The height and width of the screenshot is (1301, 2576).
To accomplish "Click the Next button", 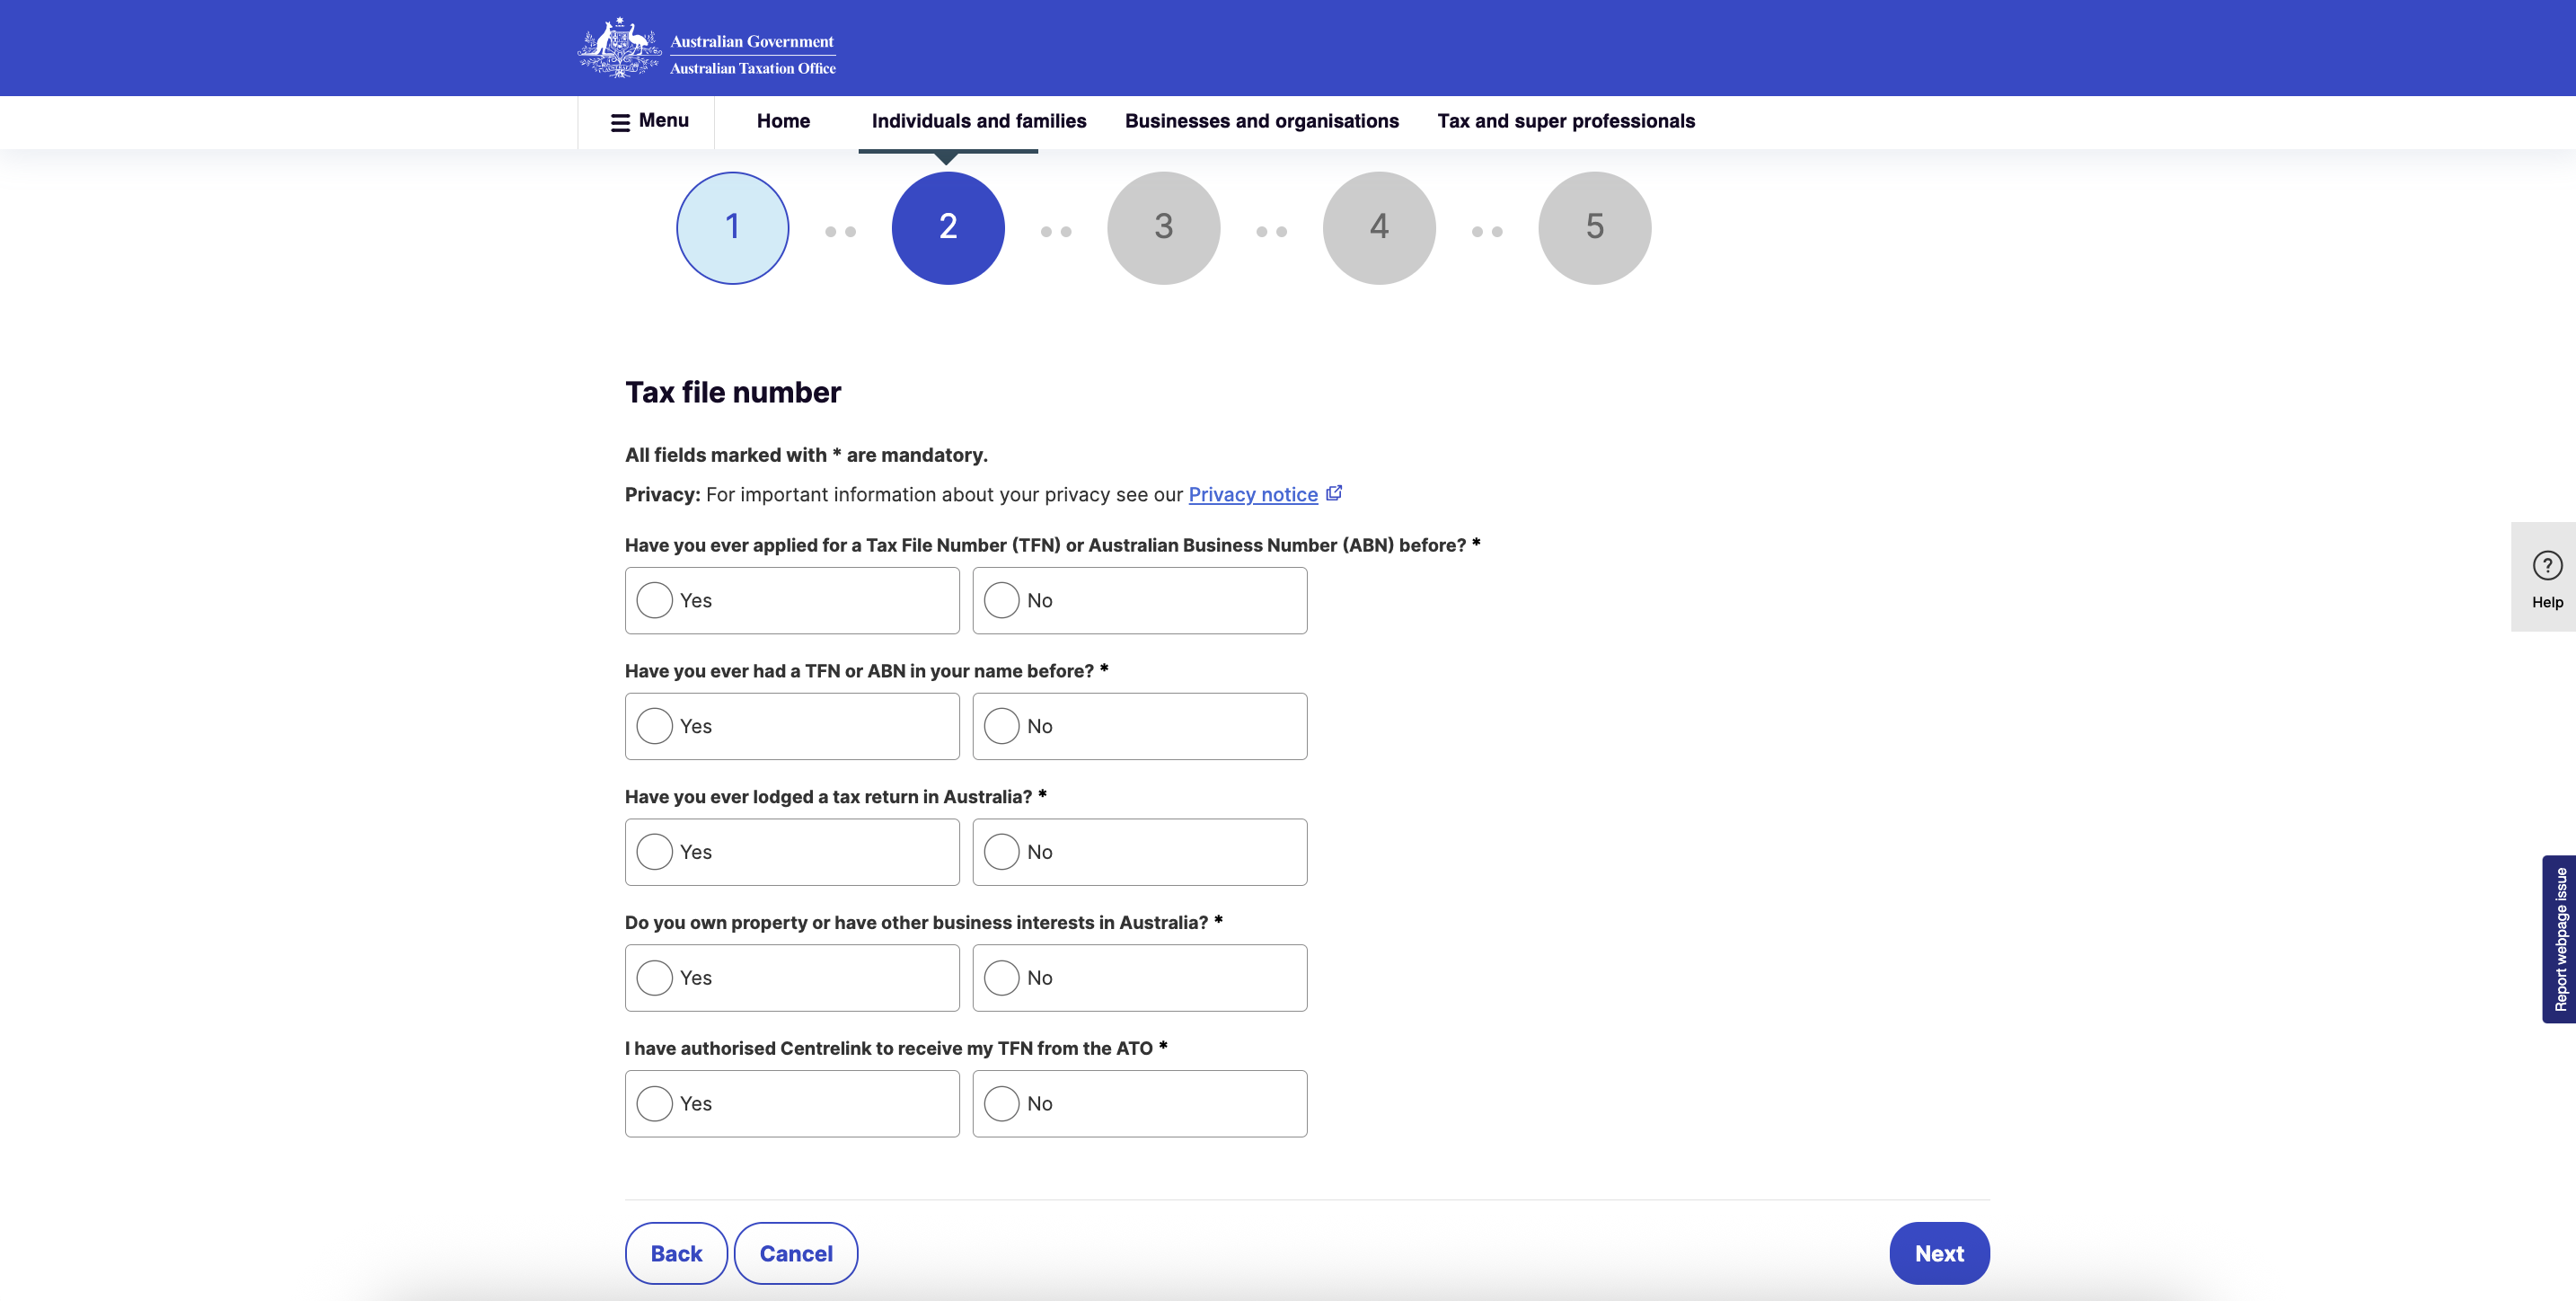I will (1938, 1253).
